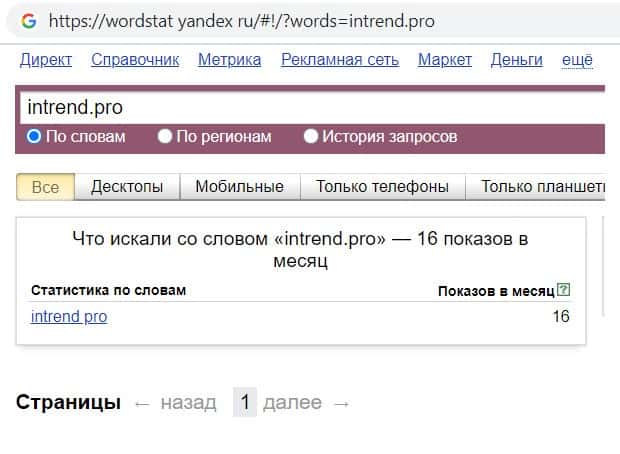Click the Страницы pagination label
620x454 pixels.
click(68, 402)
